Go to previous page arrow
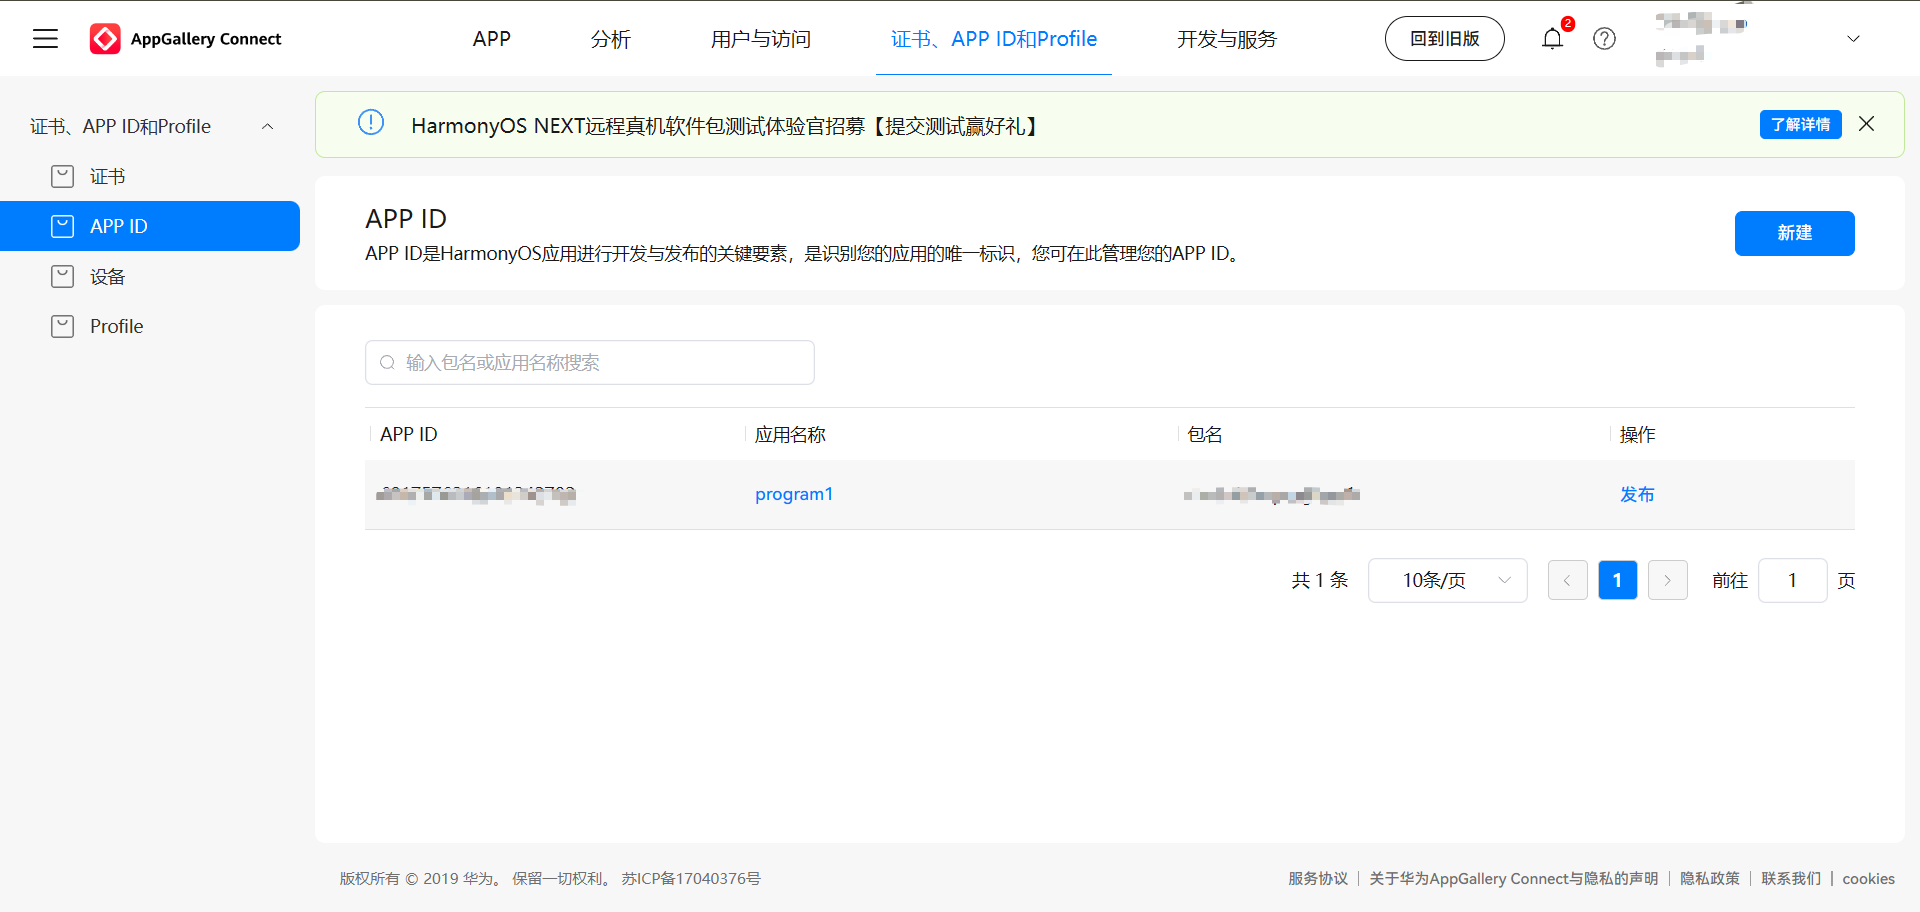Screen dimensions: 1920x912 point(1567,580)
